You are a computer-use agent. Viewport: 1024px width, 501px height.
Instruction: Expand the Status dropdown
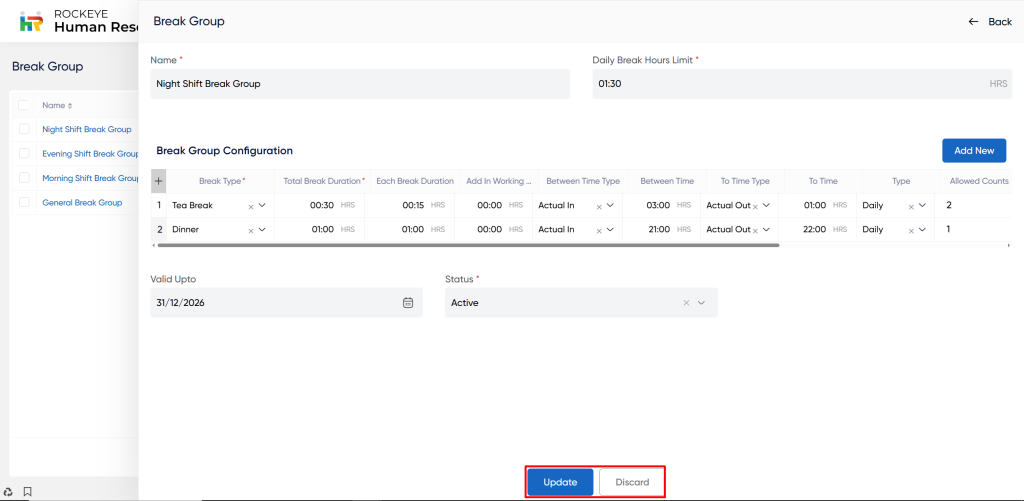pyautogui.click(x=702, y=303)
